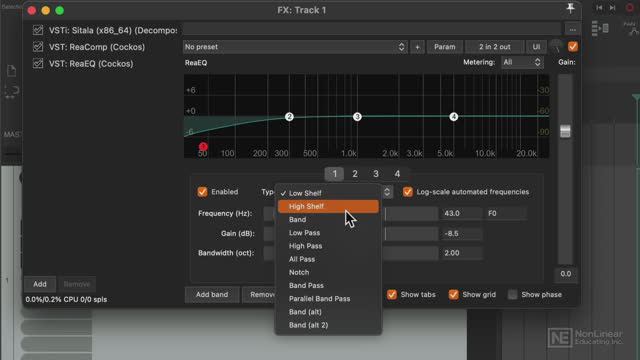Choose Low Shelf from the type menu
Screen dimensions: 640x360
pos(329,193)
